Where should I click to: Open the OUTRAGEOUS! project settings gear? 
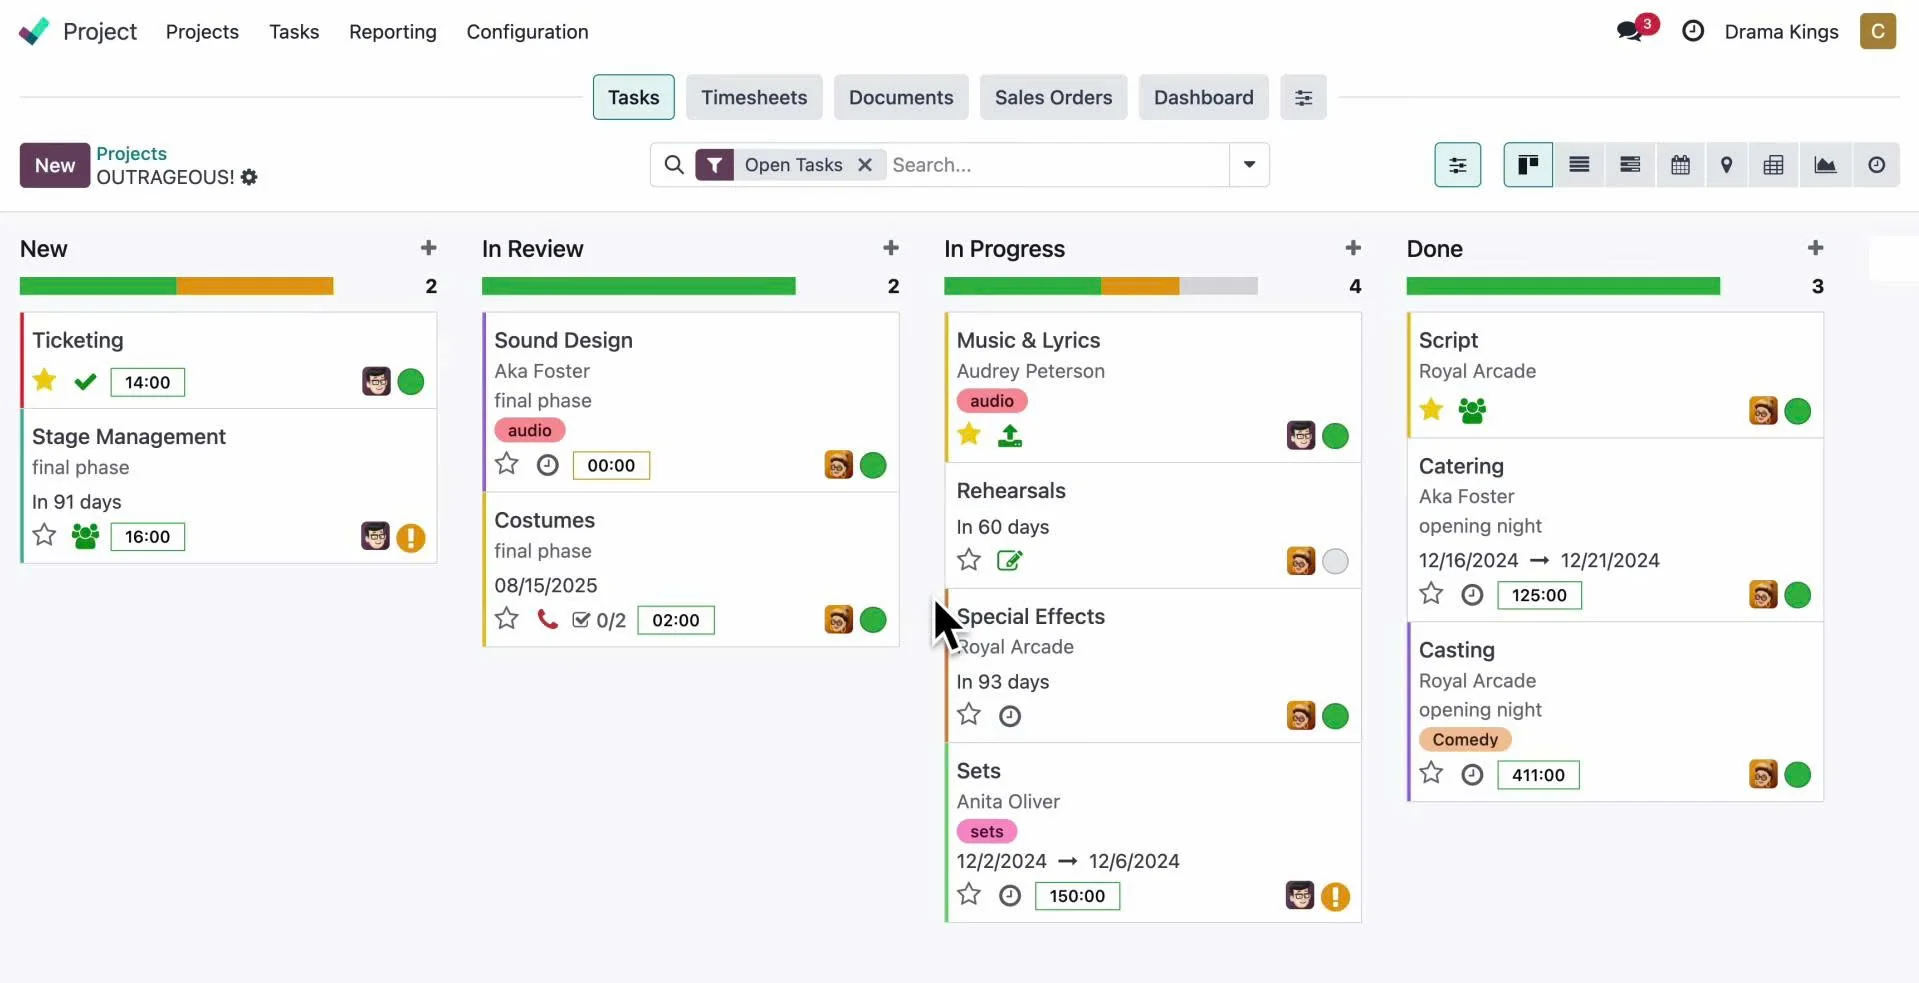click(x=249, y=177)
